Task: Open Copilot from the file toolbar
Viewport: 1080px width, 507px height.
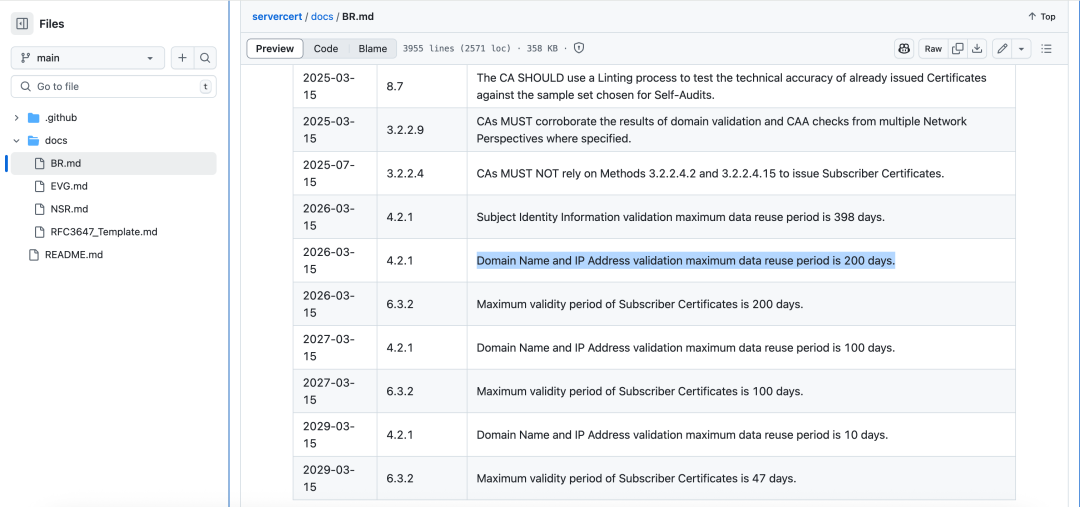Action: pos(904,48)
